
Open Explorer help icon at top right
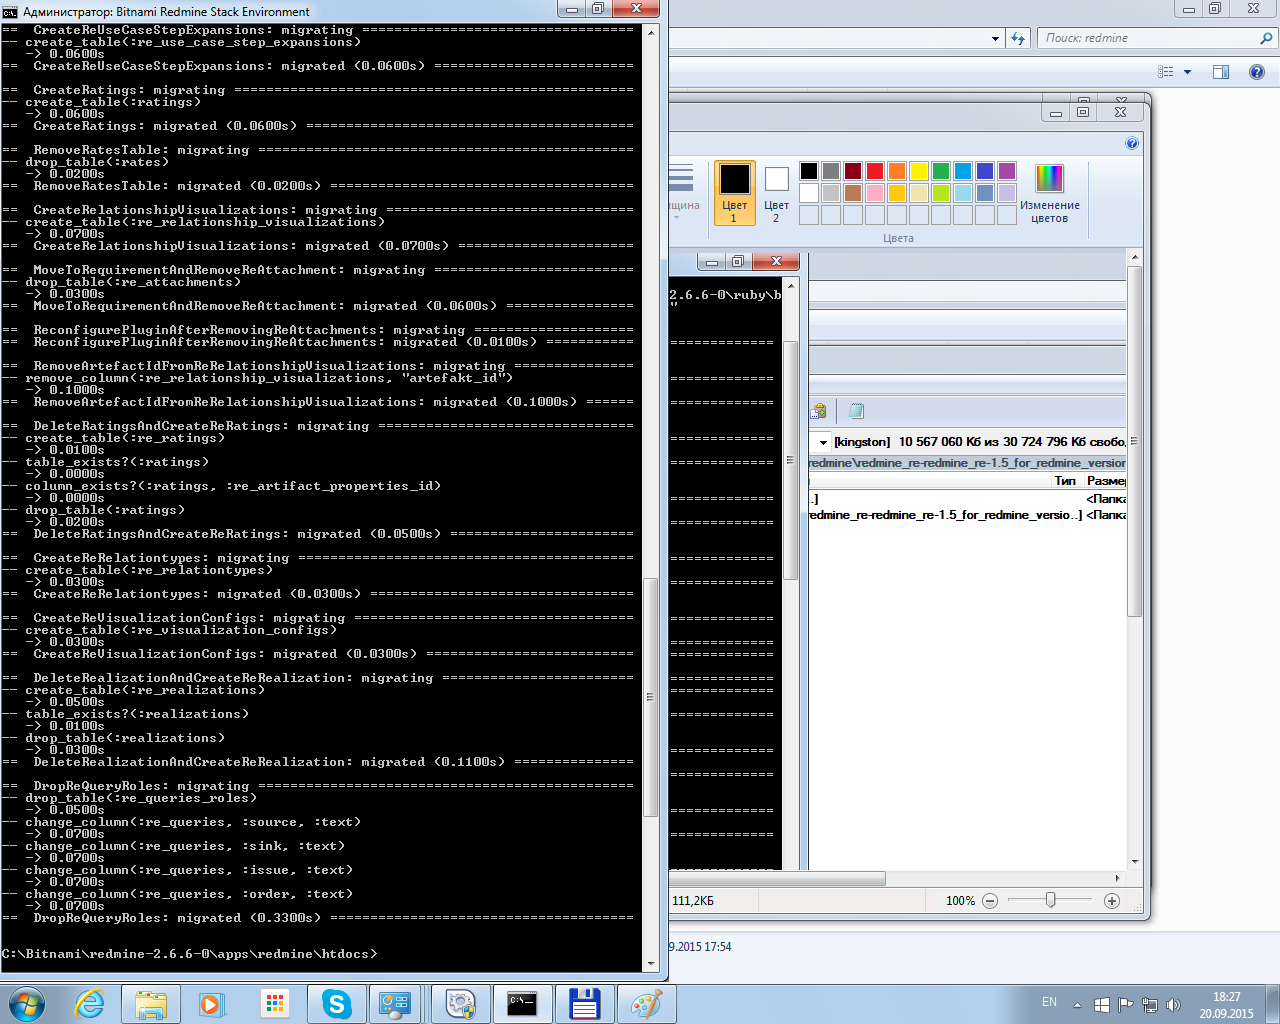(x=1257, y=72)
